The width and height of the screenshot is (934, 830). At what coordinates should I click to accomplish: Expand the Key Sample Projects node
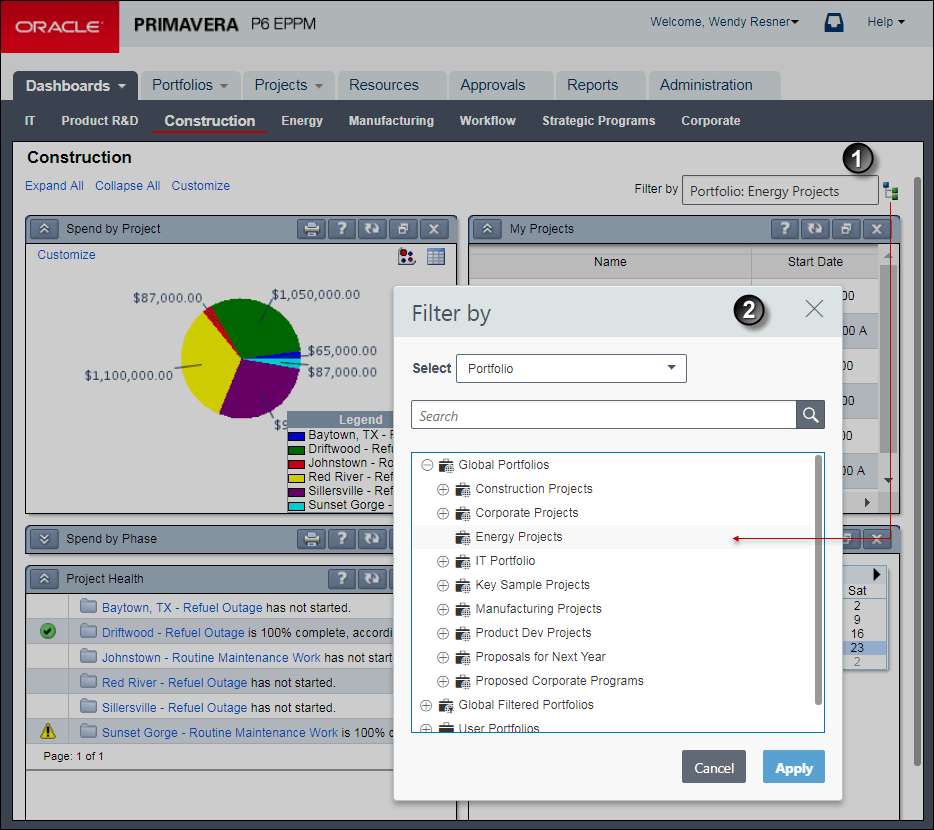click(x=443, y=586)
